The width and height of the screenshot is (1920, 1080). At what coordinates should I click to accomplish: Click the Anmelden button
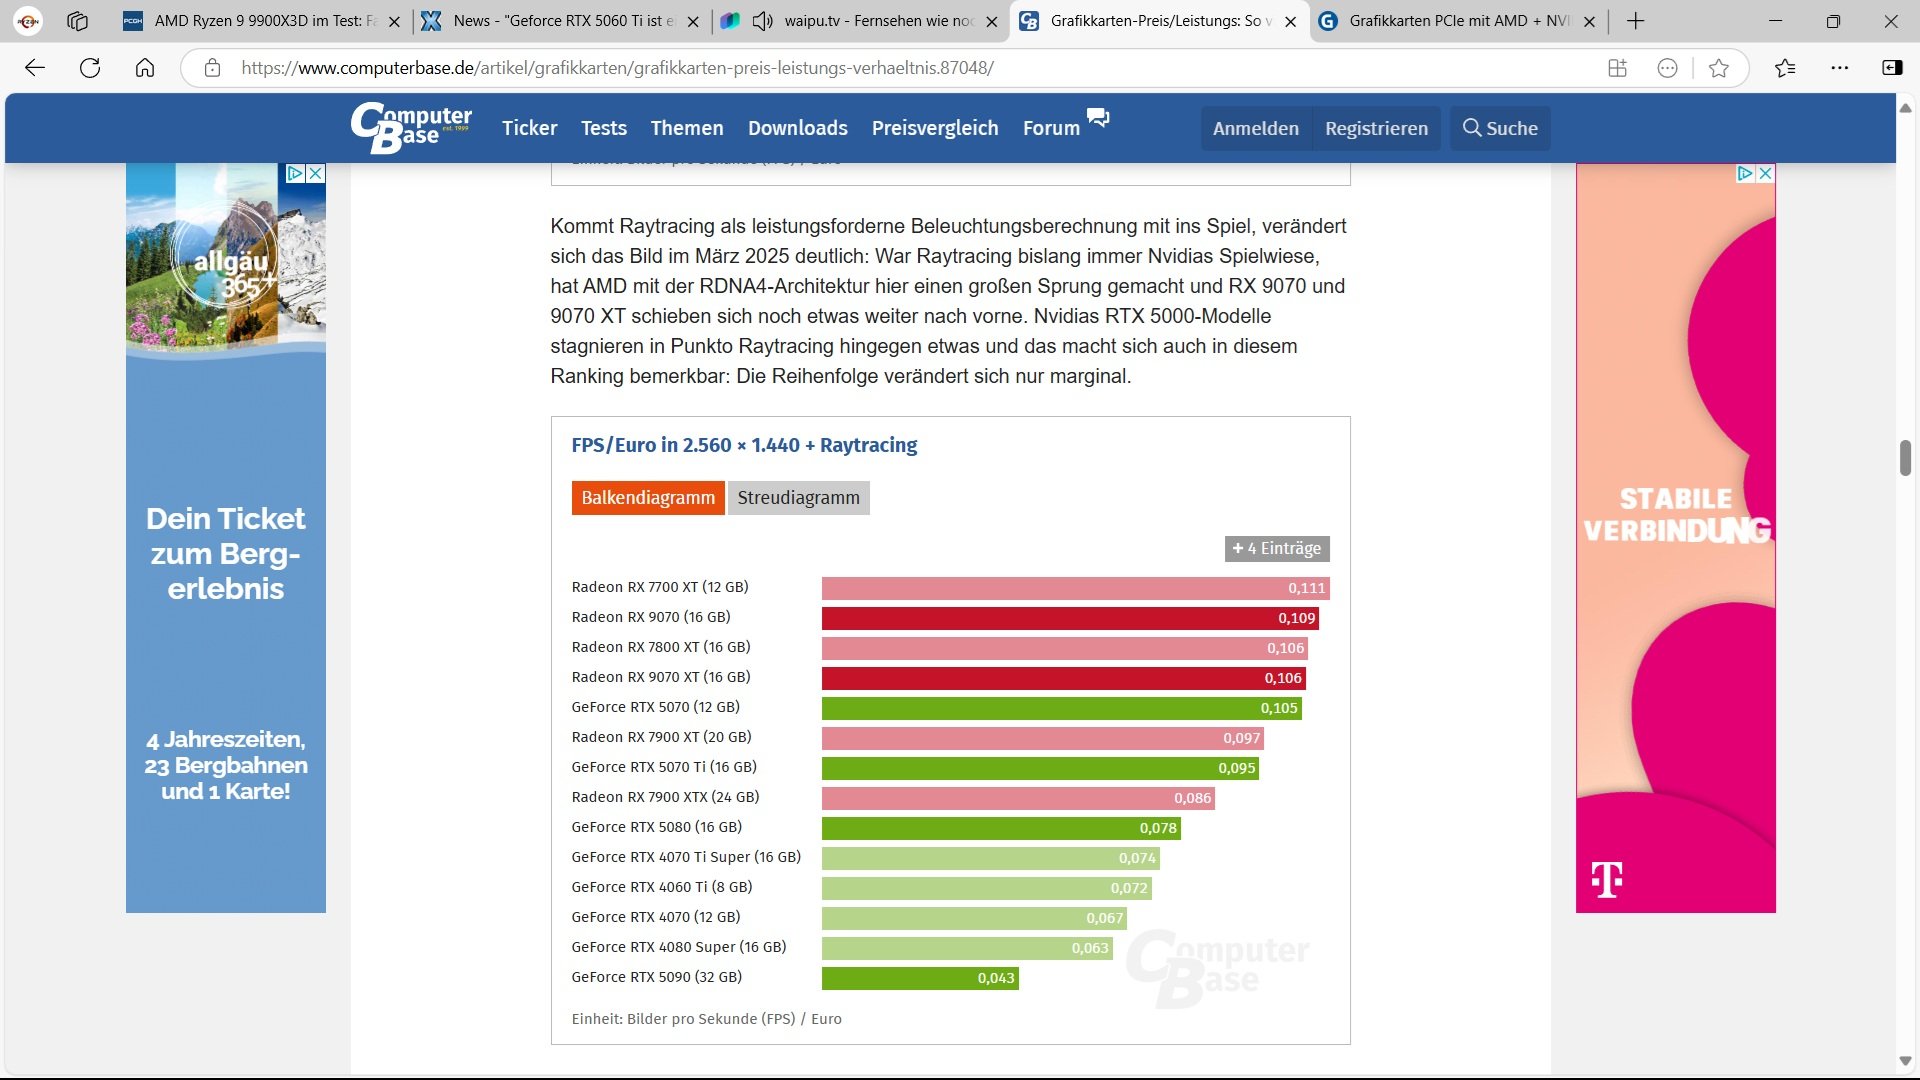point(1256,128)
